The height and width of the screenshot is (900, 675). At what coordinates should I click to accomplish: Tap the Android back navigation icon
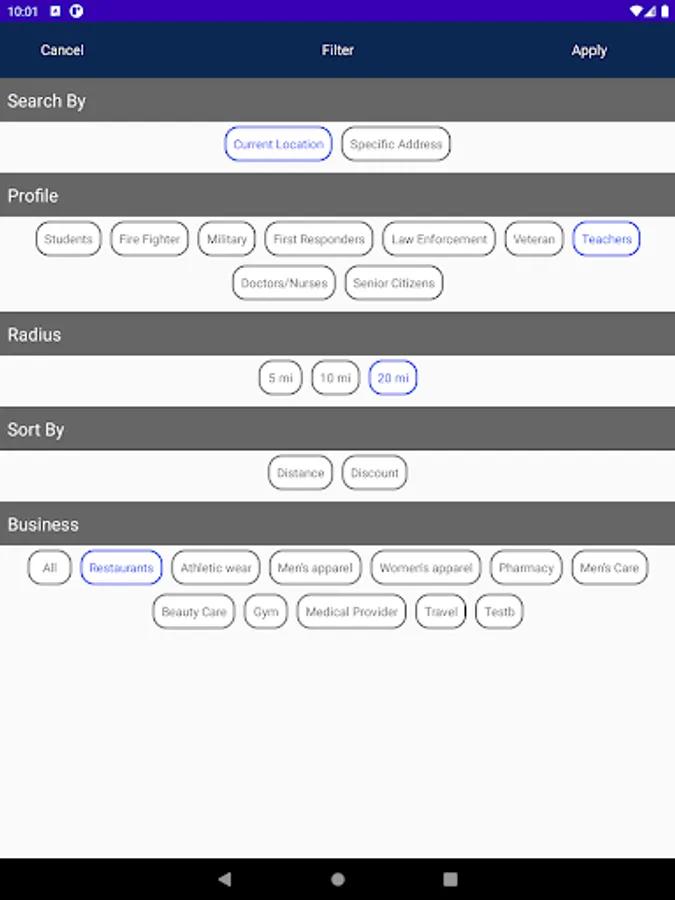[225, 879]
